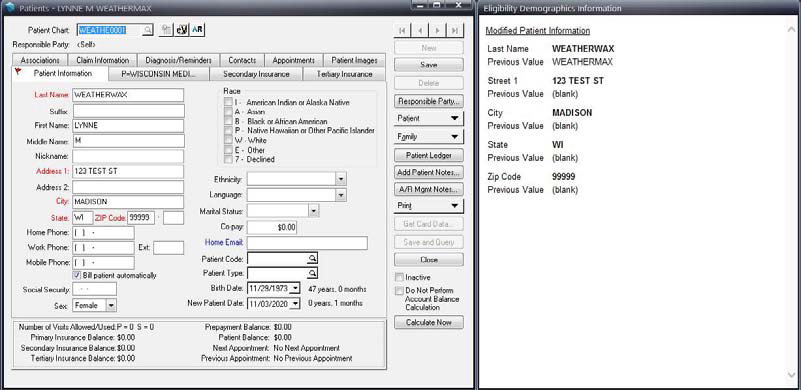Click the Home Email input field

[307, 243]
